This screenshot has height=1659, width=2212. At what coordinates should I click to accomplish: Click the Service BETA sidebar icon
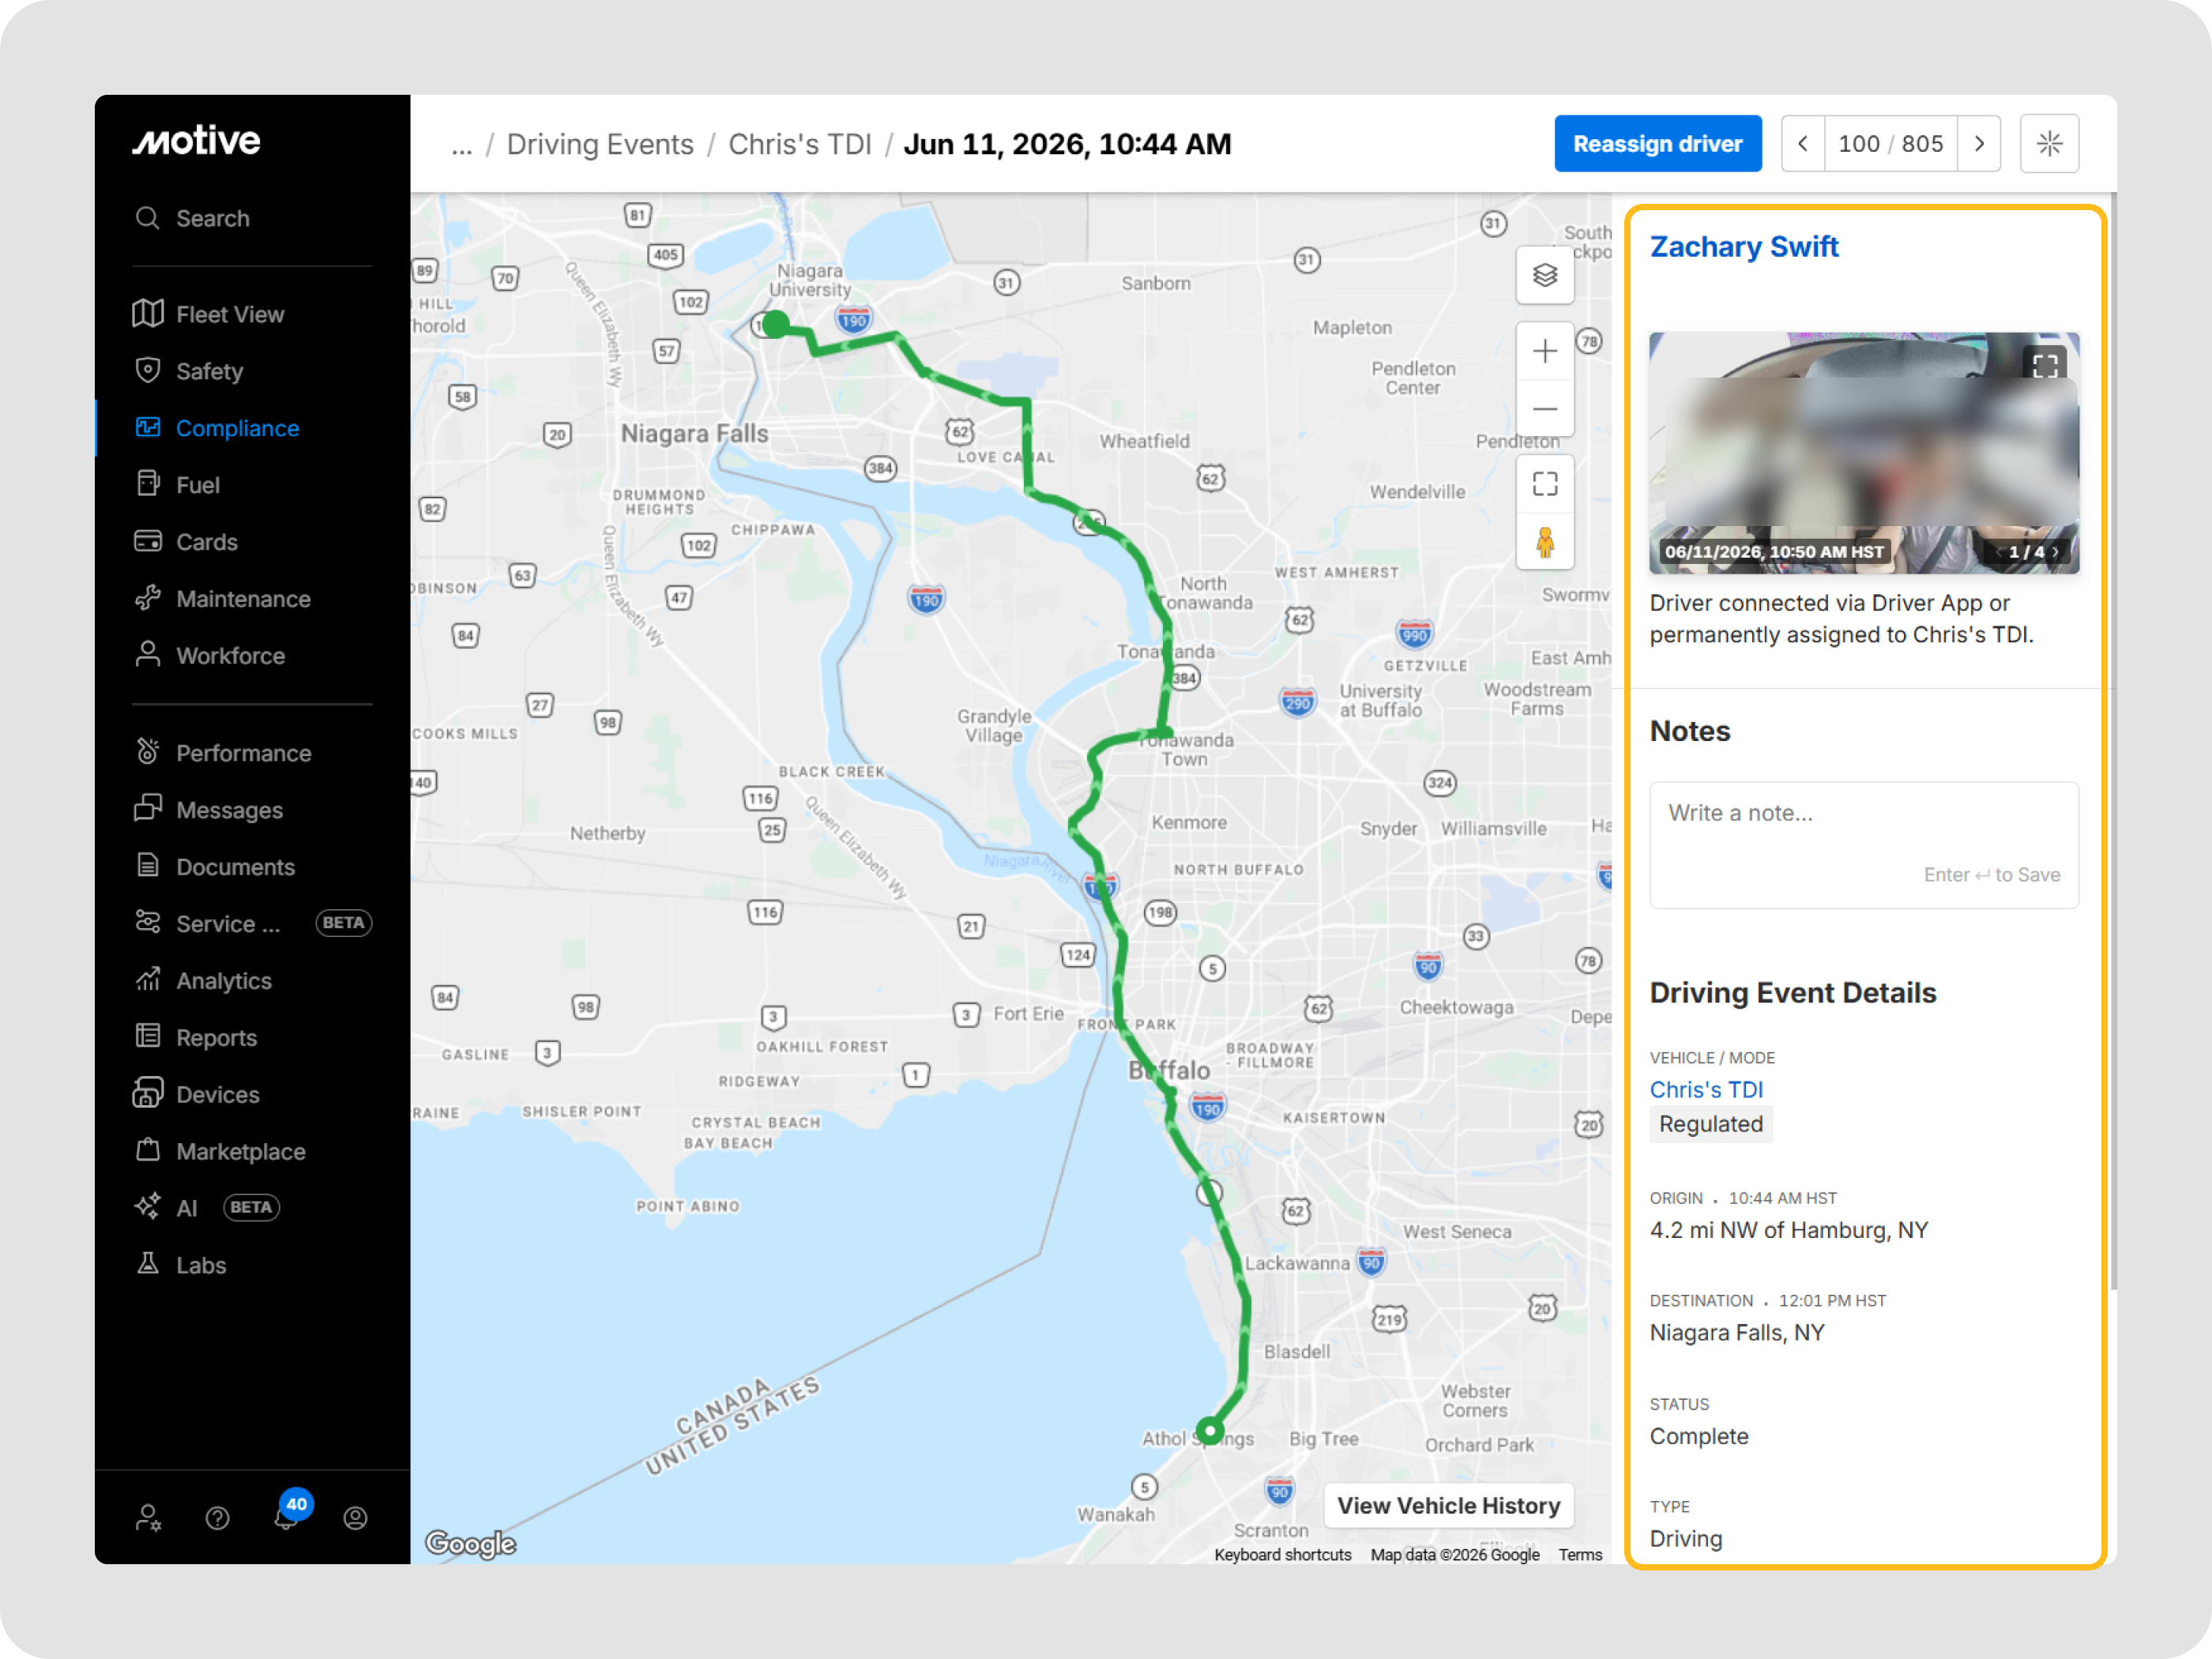coord(148,923)
